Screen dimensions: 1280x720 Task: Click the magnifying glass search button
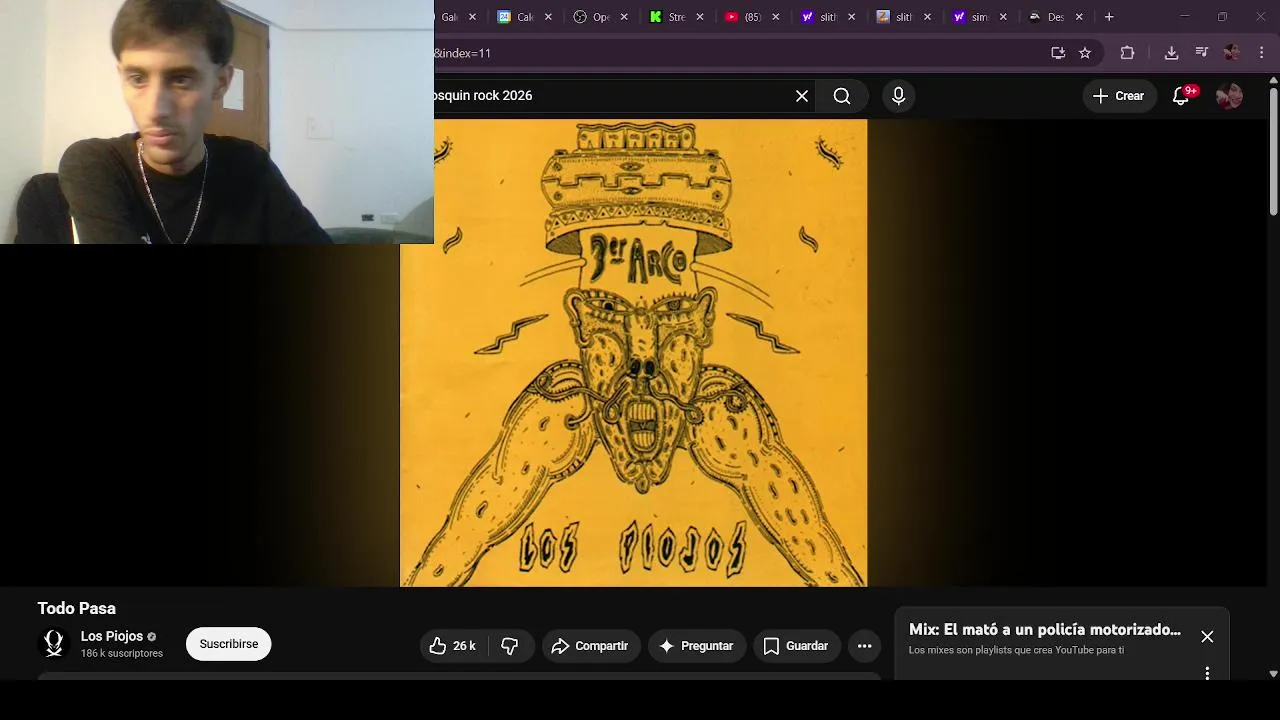(842, 96)
